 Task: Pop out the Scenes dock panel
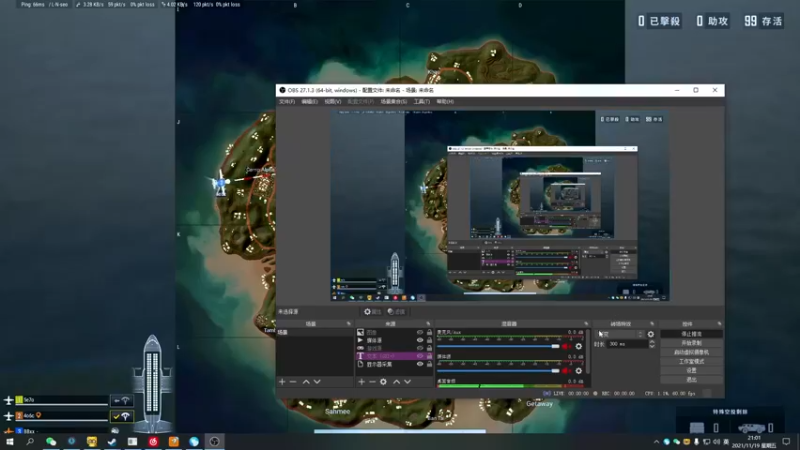(349, 323)
